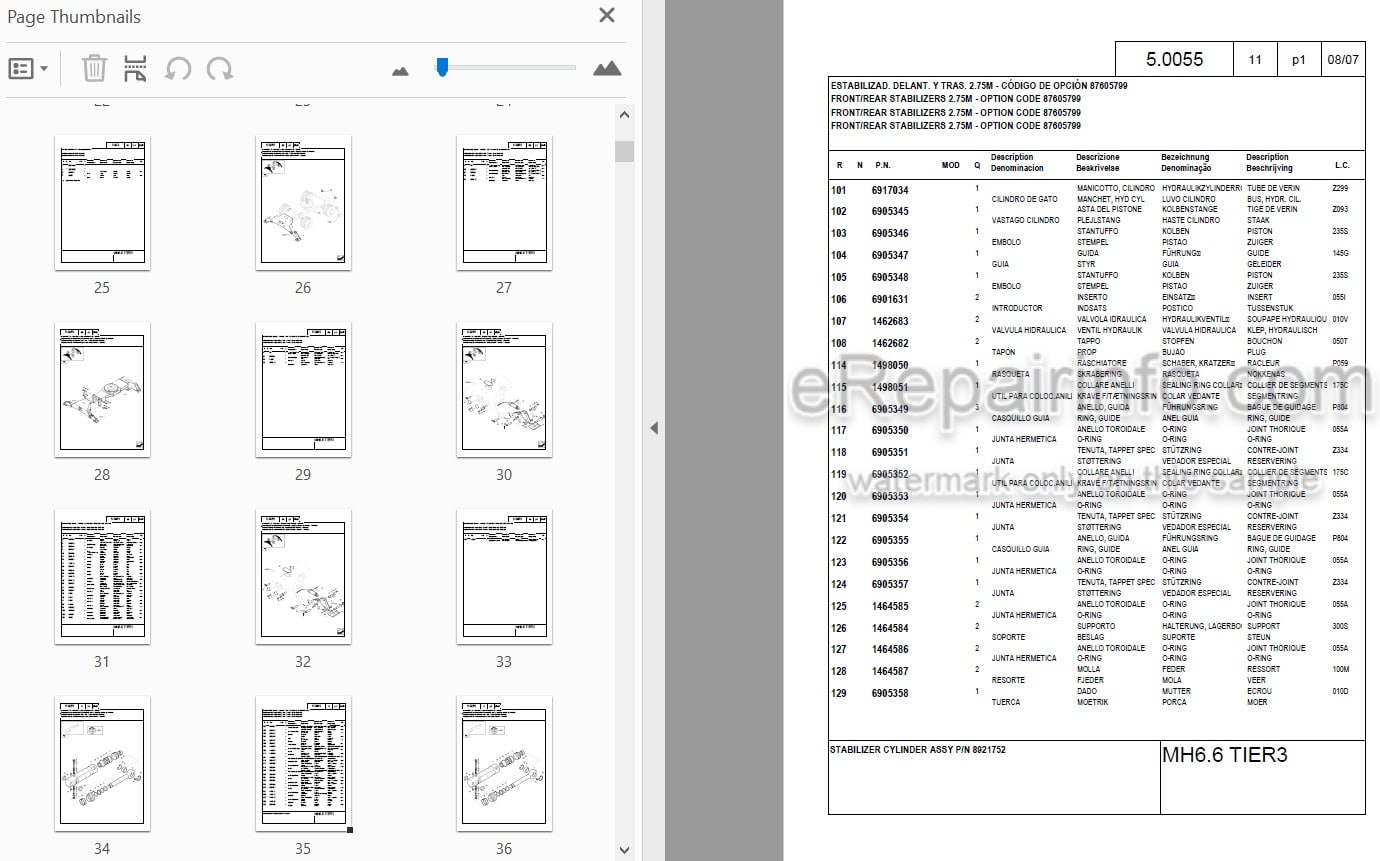Rotate page counterclockwise
Image resolution: width=1380 pixels, height=861 pixels.
click(x=178, y=69)
